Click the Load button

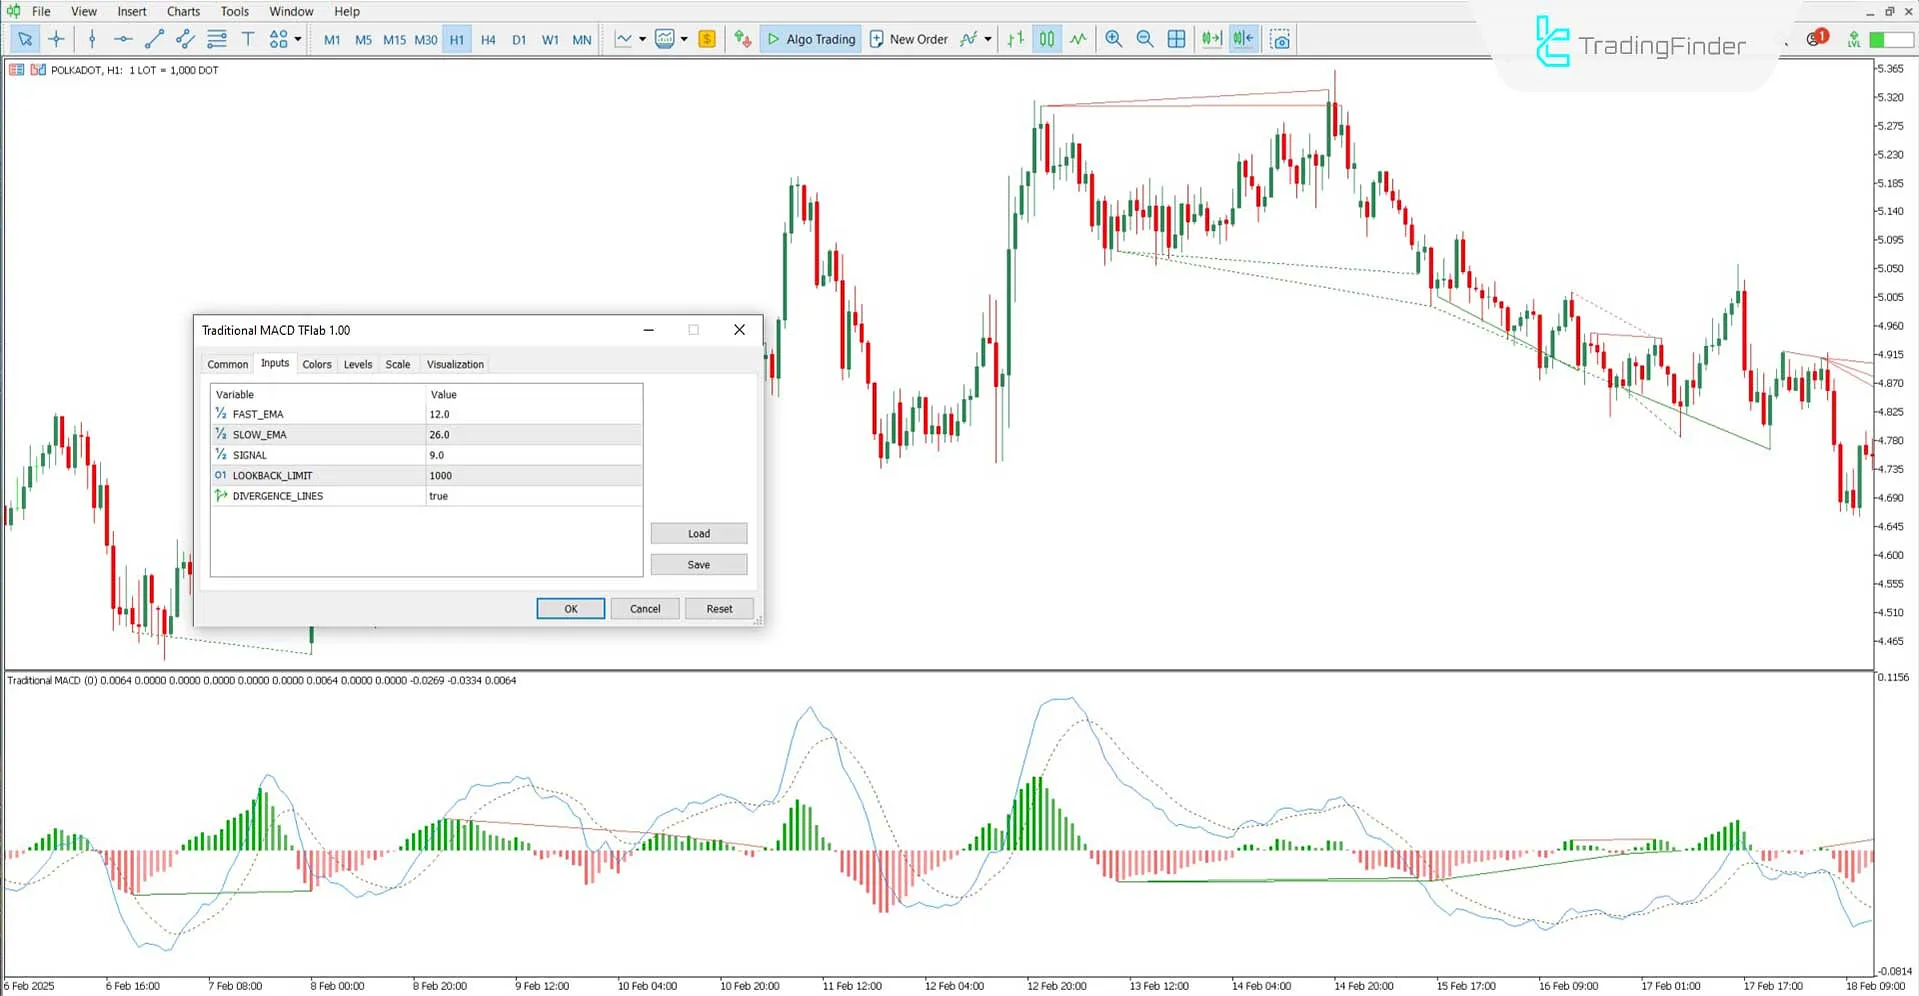point(698,533)
